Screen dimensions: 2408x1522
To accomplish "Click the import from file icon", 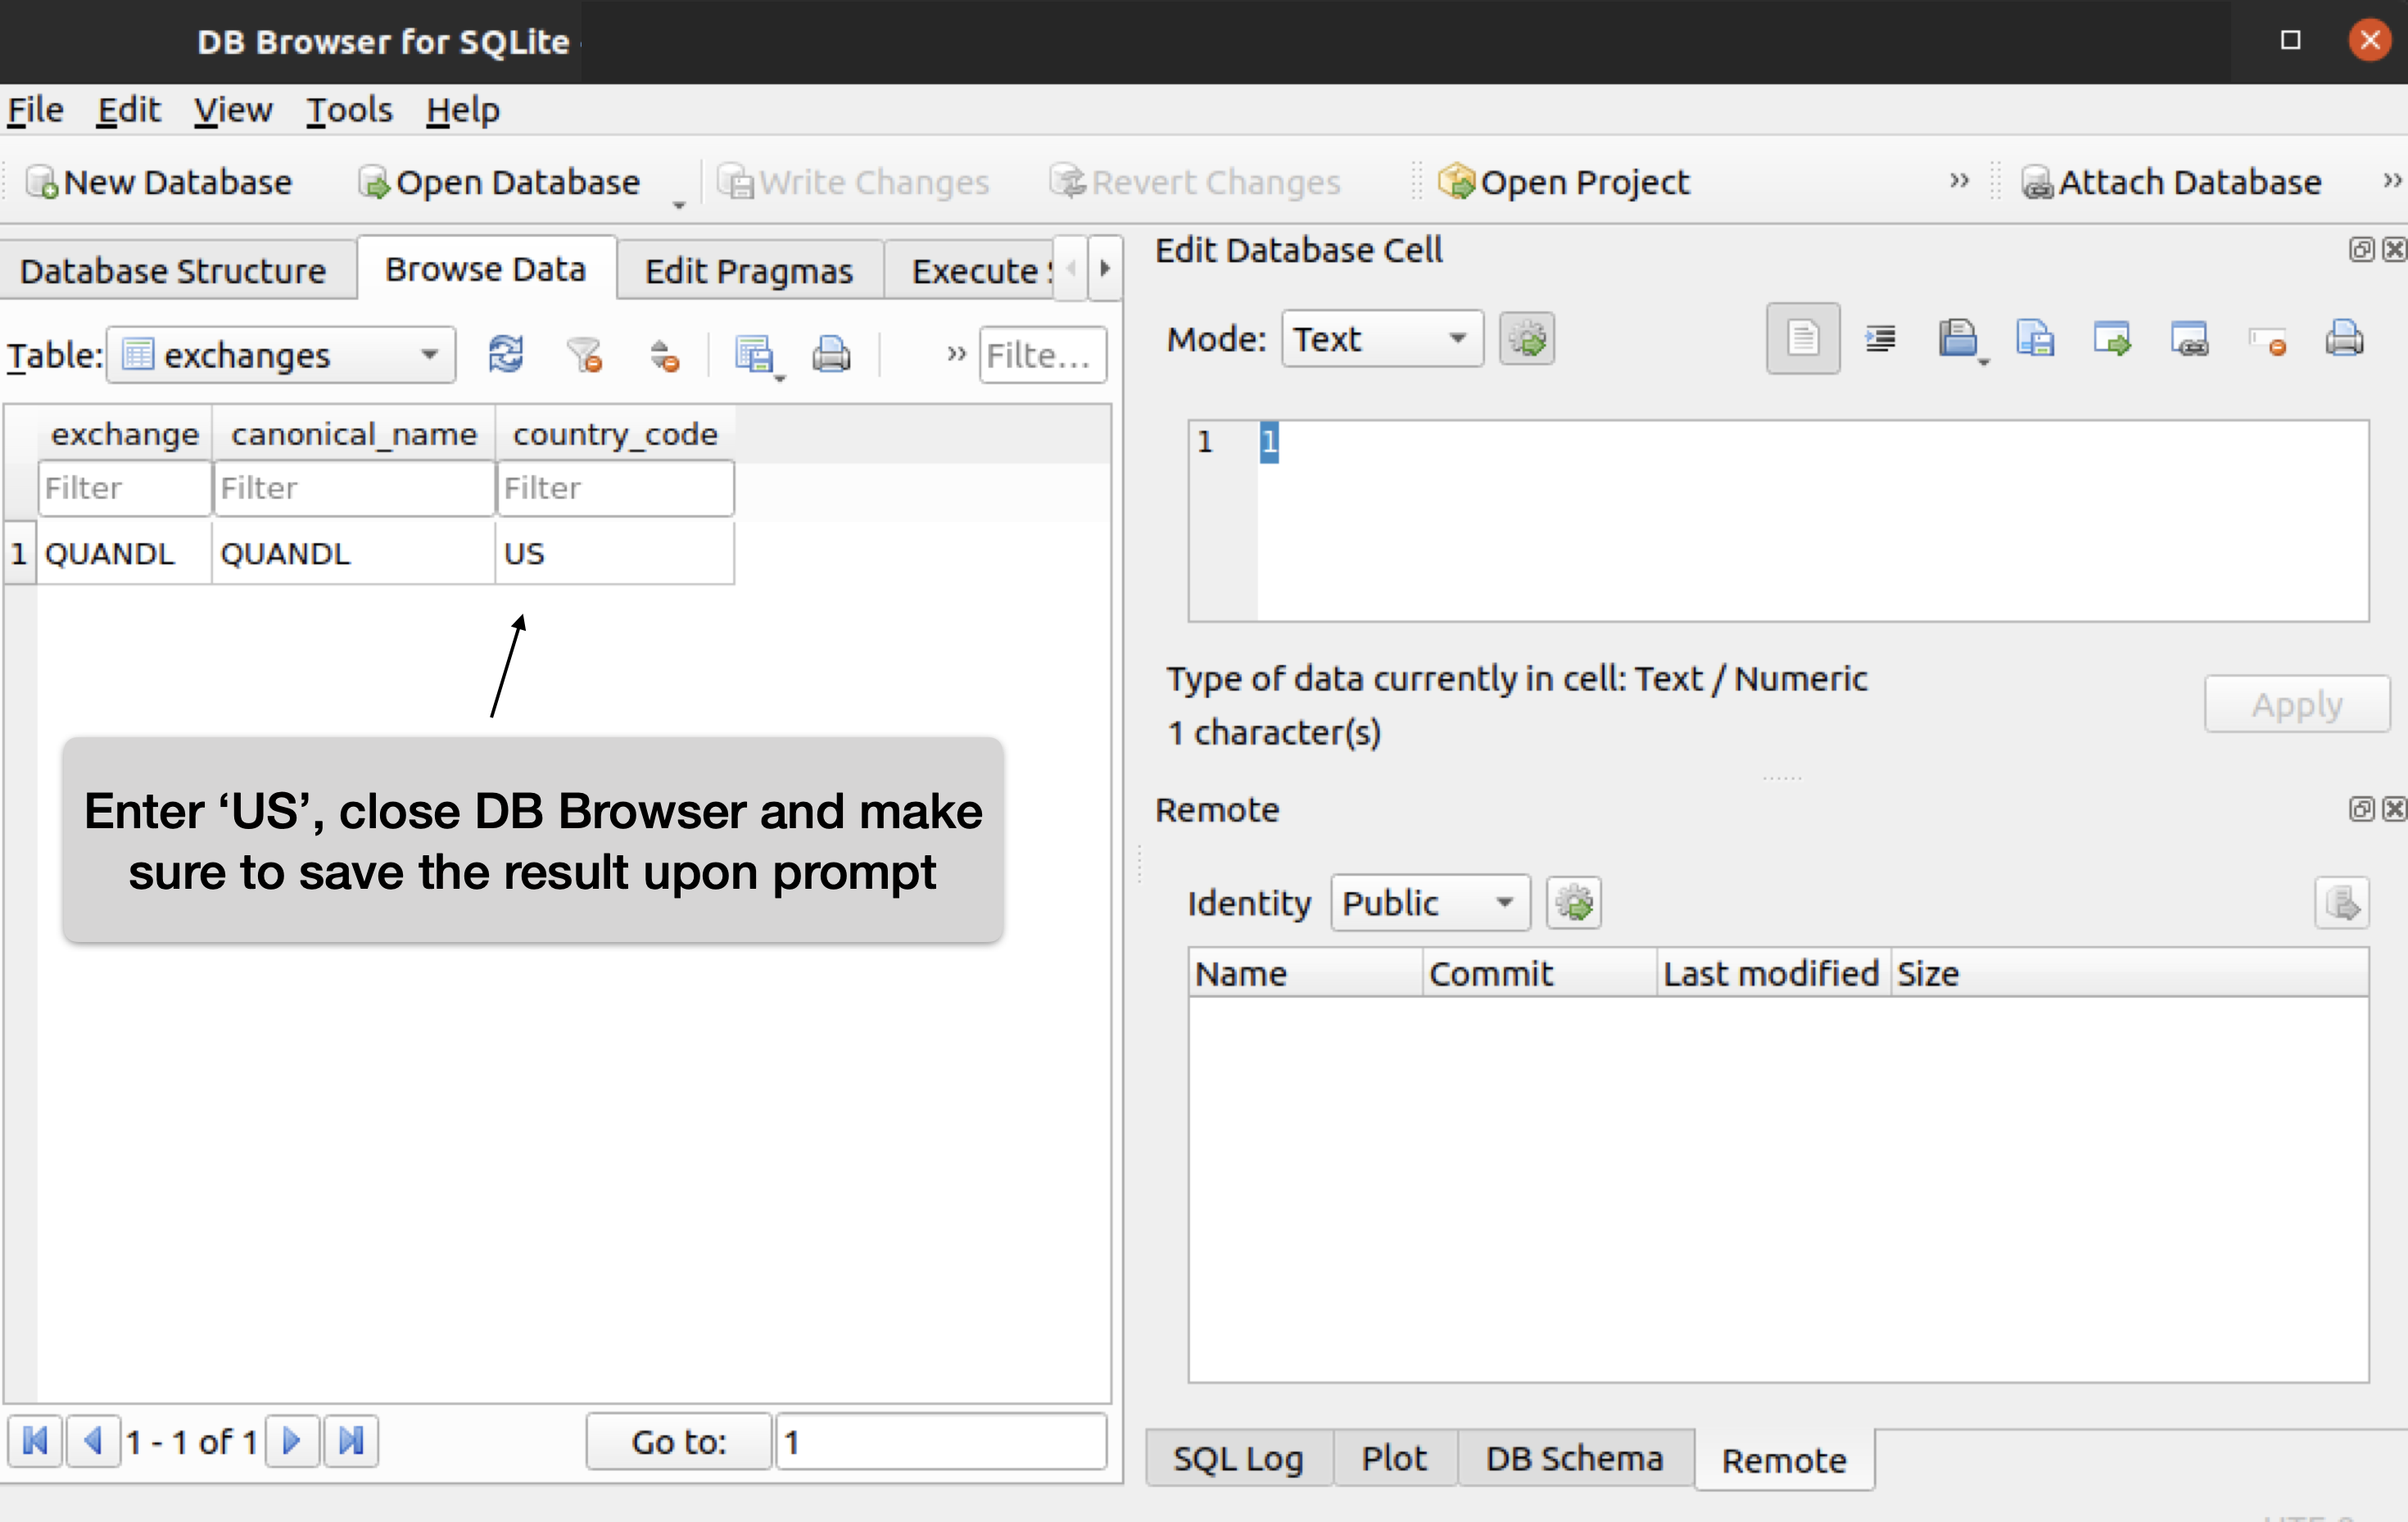I will point(1957,339).
